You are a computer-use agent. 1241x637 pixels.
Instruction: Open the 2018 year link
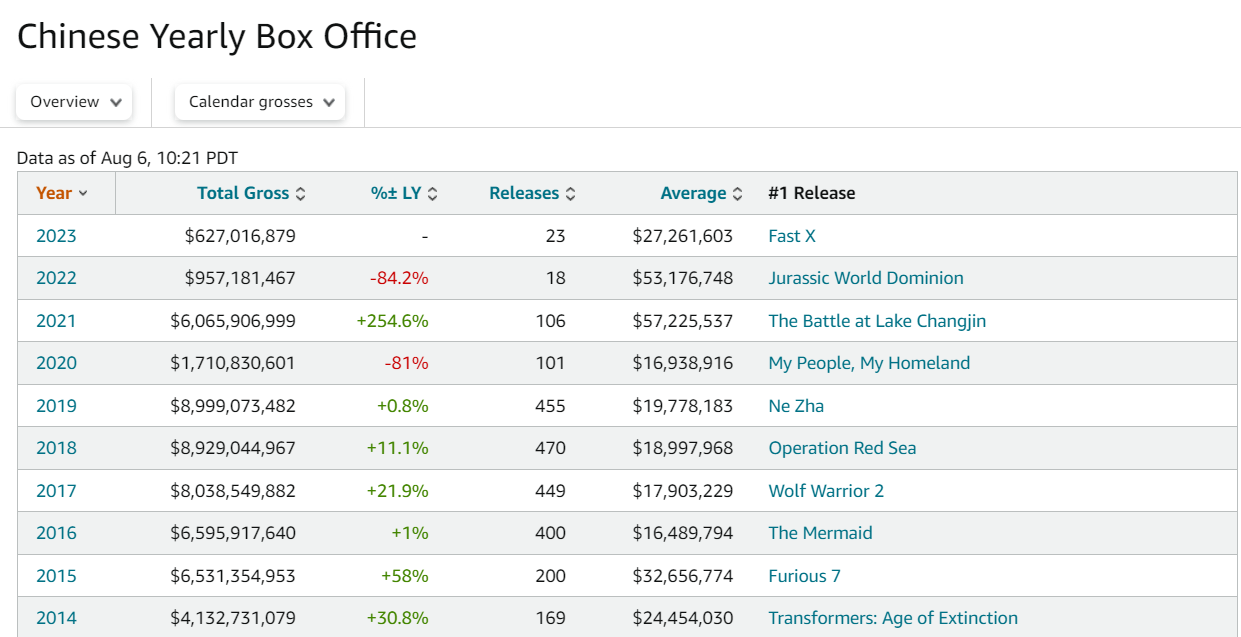pyautogui.click(x=56, y=448)
